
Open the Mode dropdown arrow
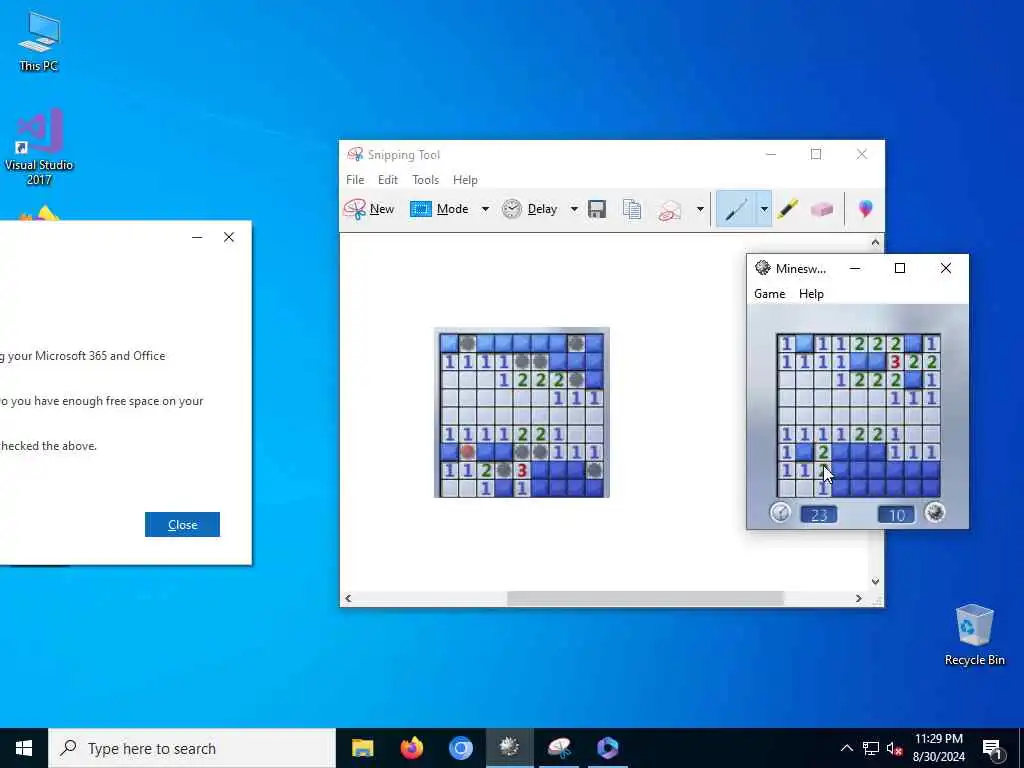coord(485,209)
